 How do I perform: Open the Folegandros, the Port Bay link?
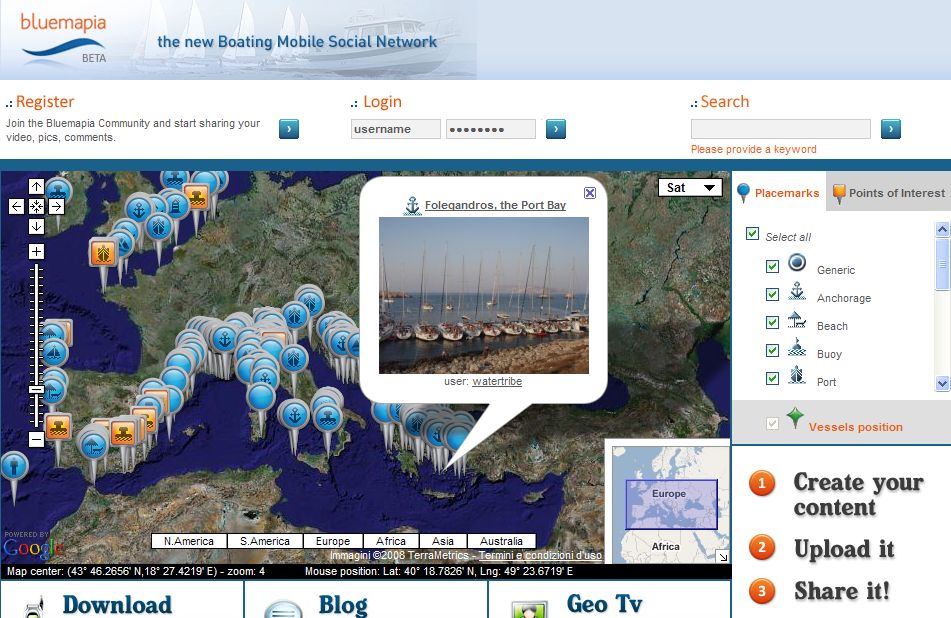tap(496, 205)
